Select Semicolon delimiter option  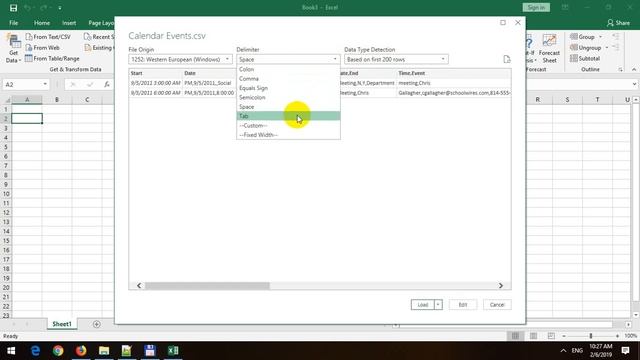[288, 98]
